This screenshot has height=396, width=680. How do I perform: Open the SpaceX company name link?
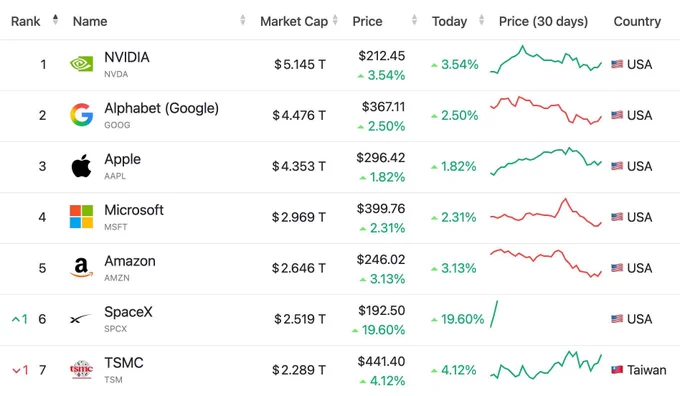click(128, 312)
